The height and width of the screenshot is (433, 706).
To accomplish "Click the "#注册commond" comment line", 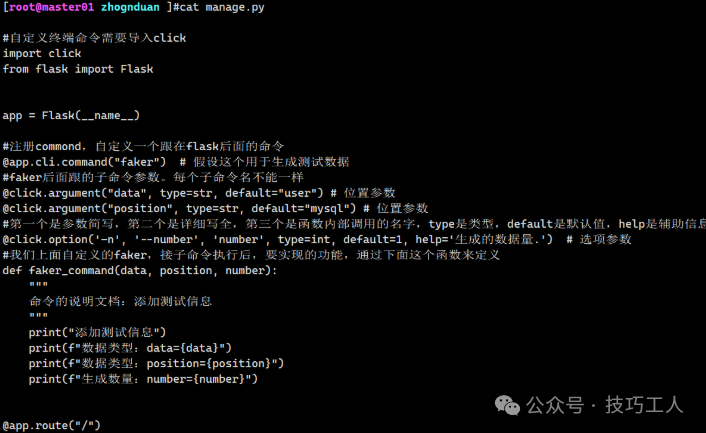I will click(143, 146).
